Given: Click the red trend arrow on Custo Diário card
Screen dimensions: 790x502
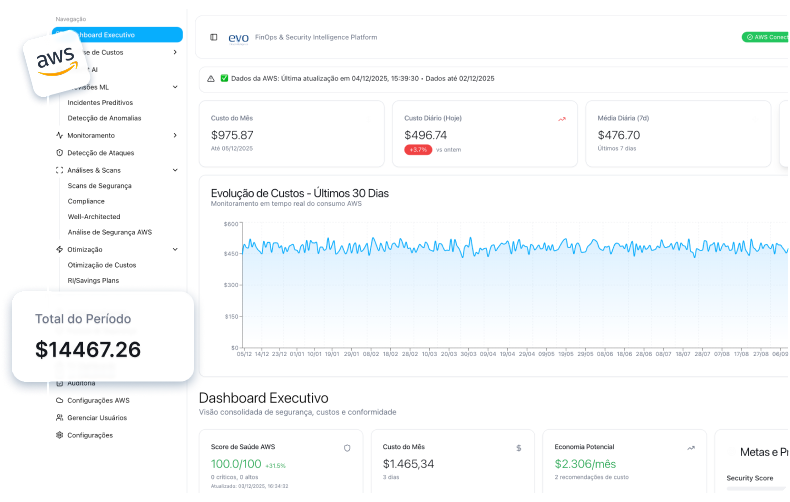Looking at the screenshot, I should click(562, 119).
